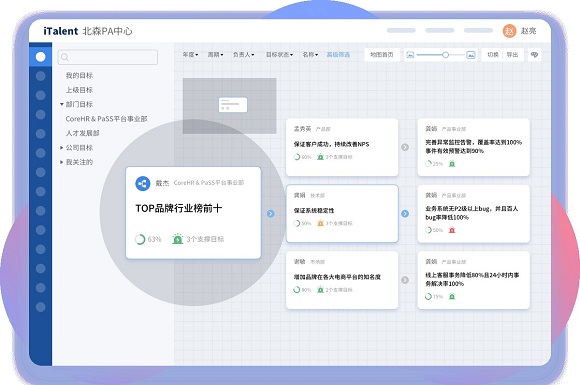Click the 50% progress ring on 业务系统无P2级 card
This screenshot has width=580, height=385.
428,230
